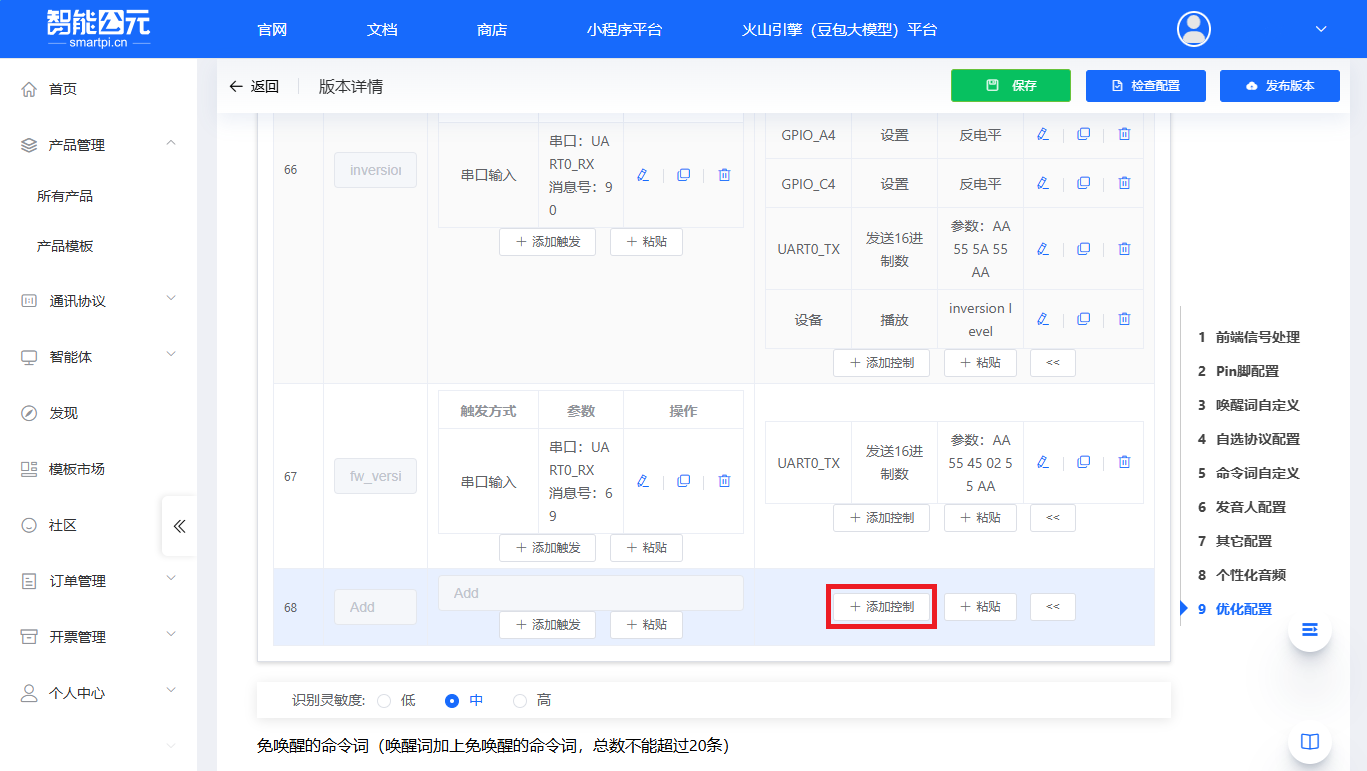Screen dimensions: 1367x771
Task: Delete the inversion level playback control row
Action: (x=1124, y=319)
